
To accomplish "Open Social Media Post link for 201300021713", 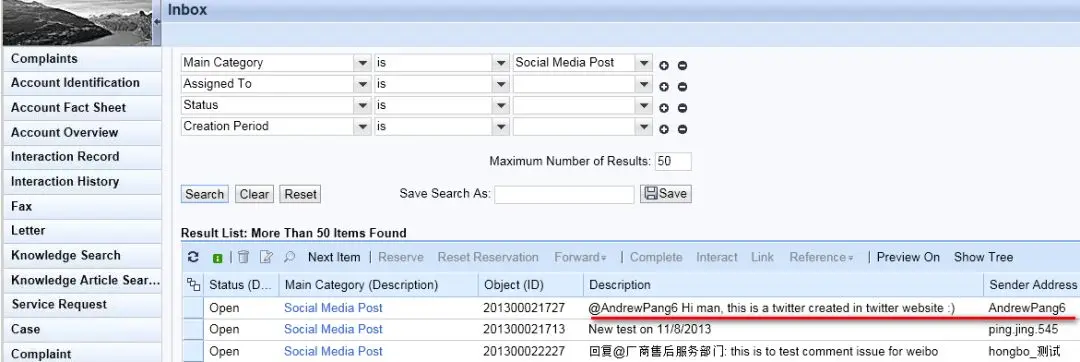I will [333, 330].
